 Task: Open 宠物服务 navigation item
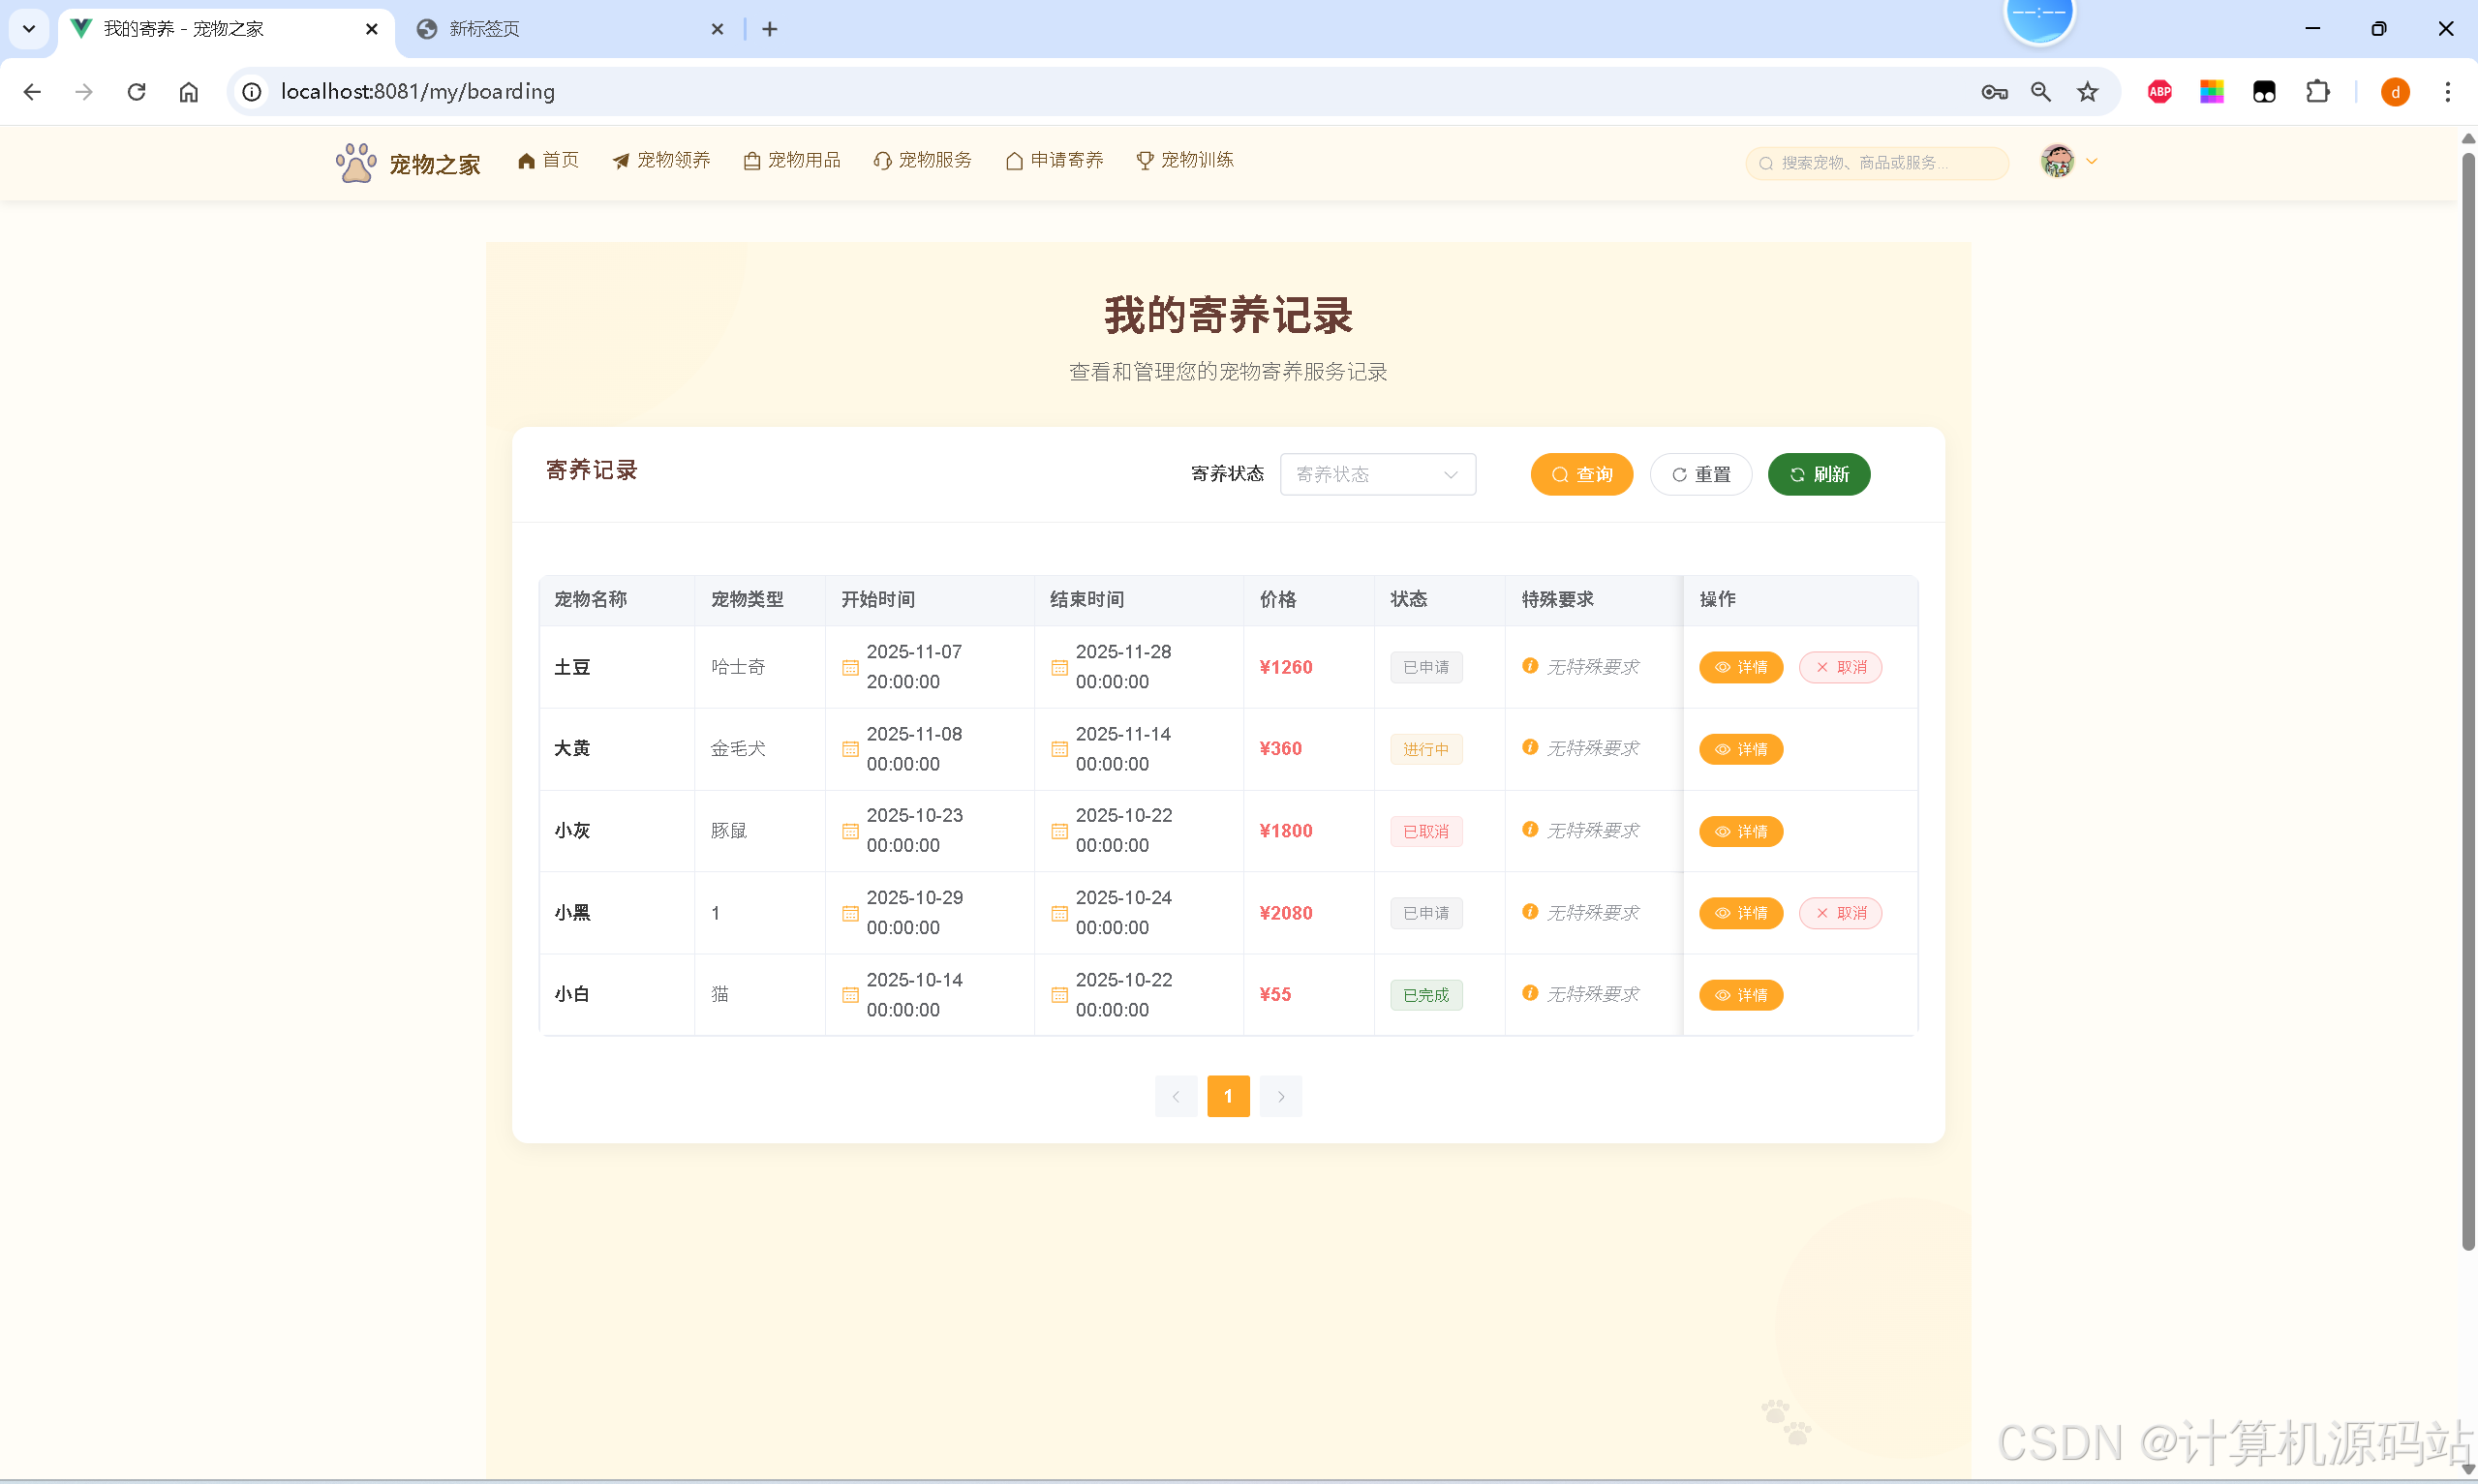point(923,160)
